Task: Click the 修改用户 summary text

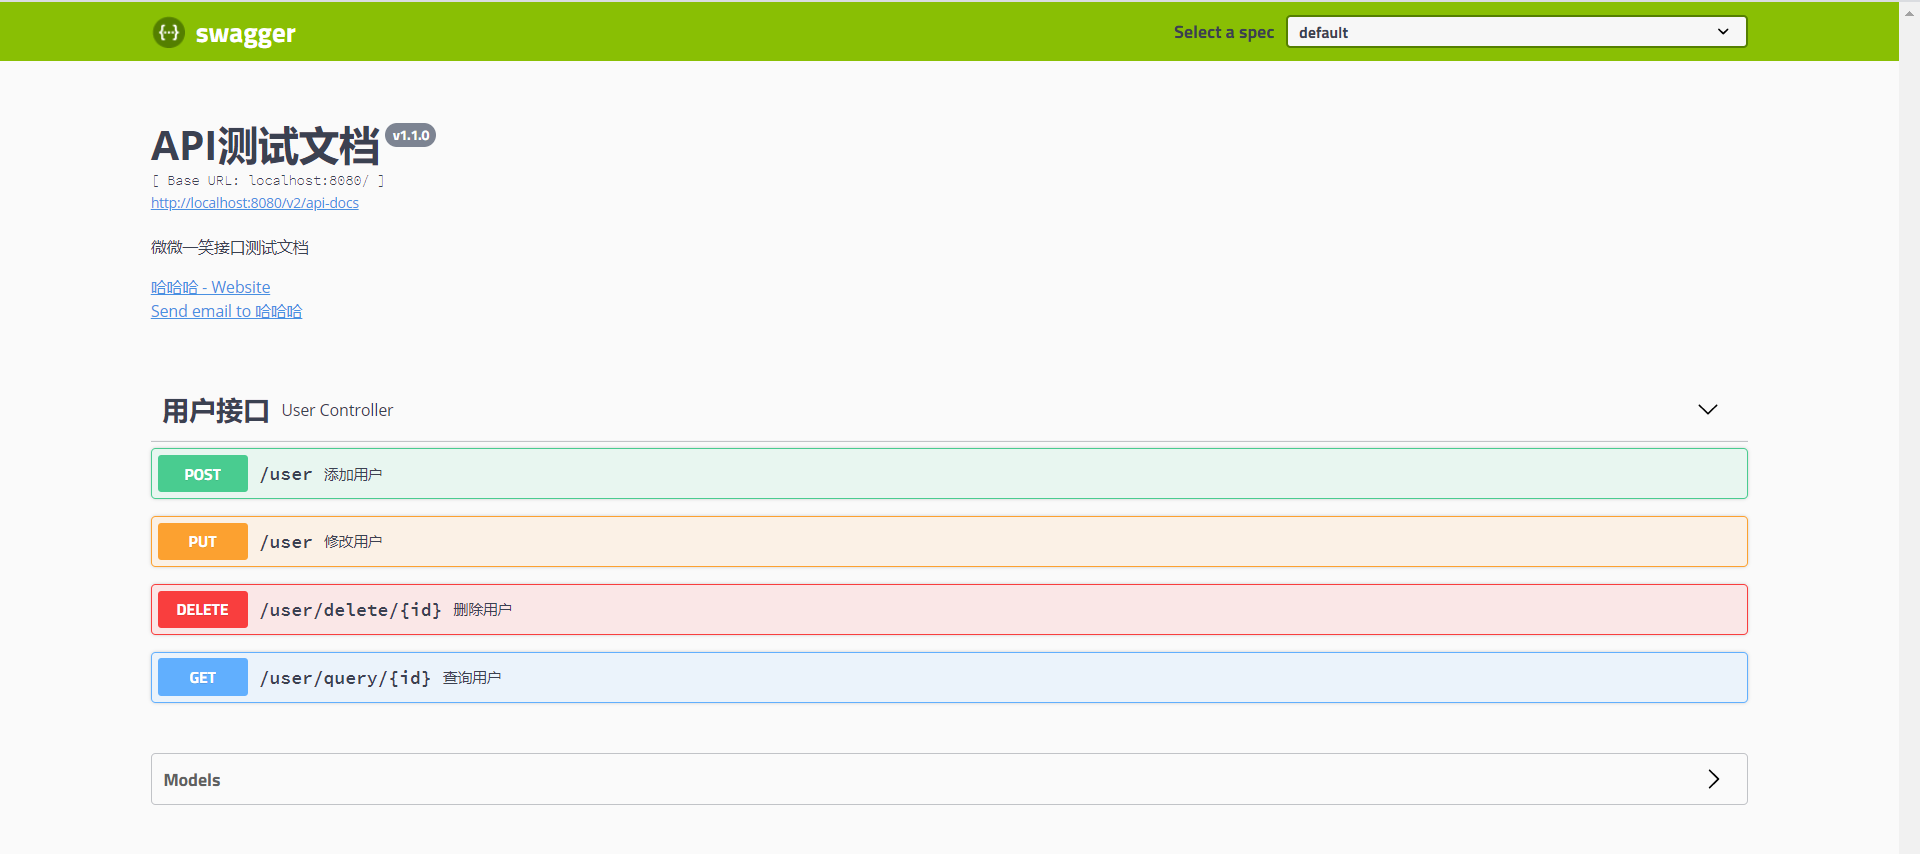Action: (353, 542)
